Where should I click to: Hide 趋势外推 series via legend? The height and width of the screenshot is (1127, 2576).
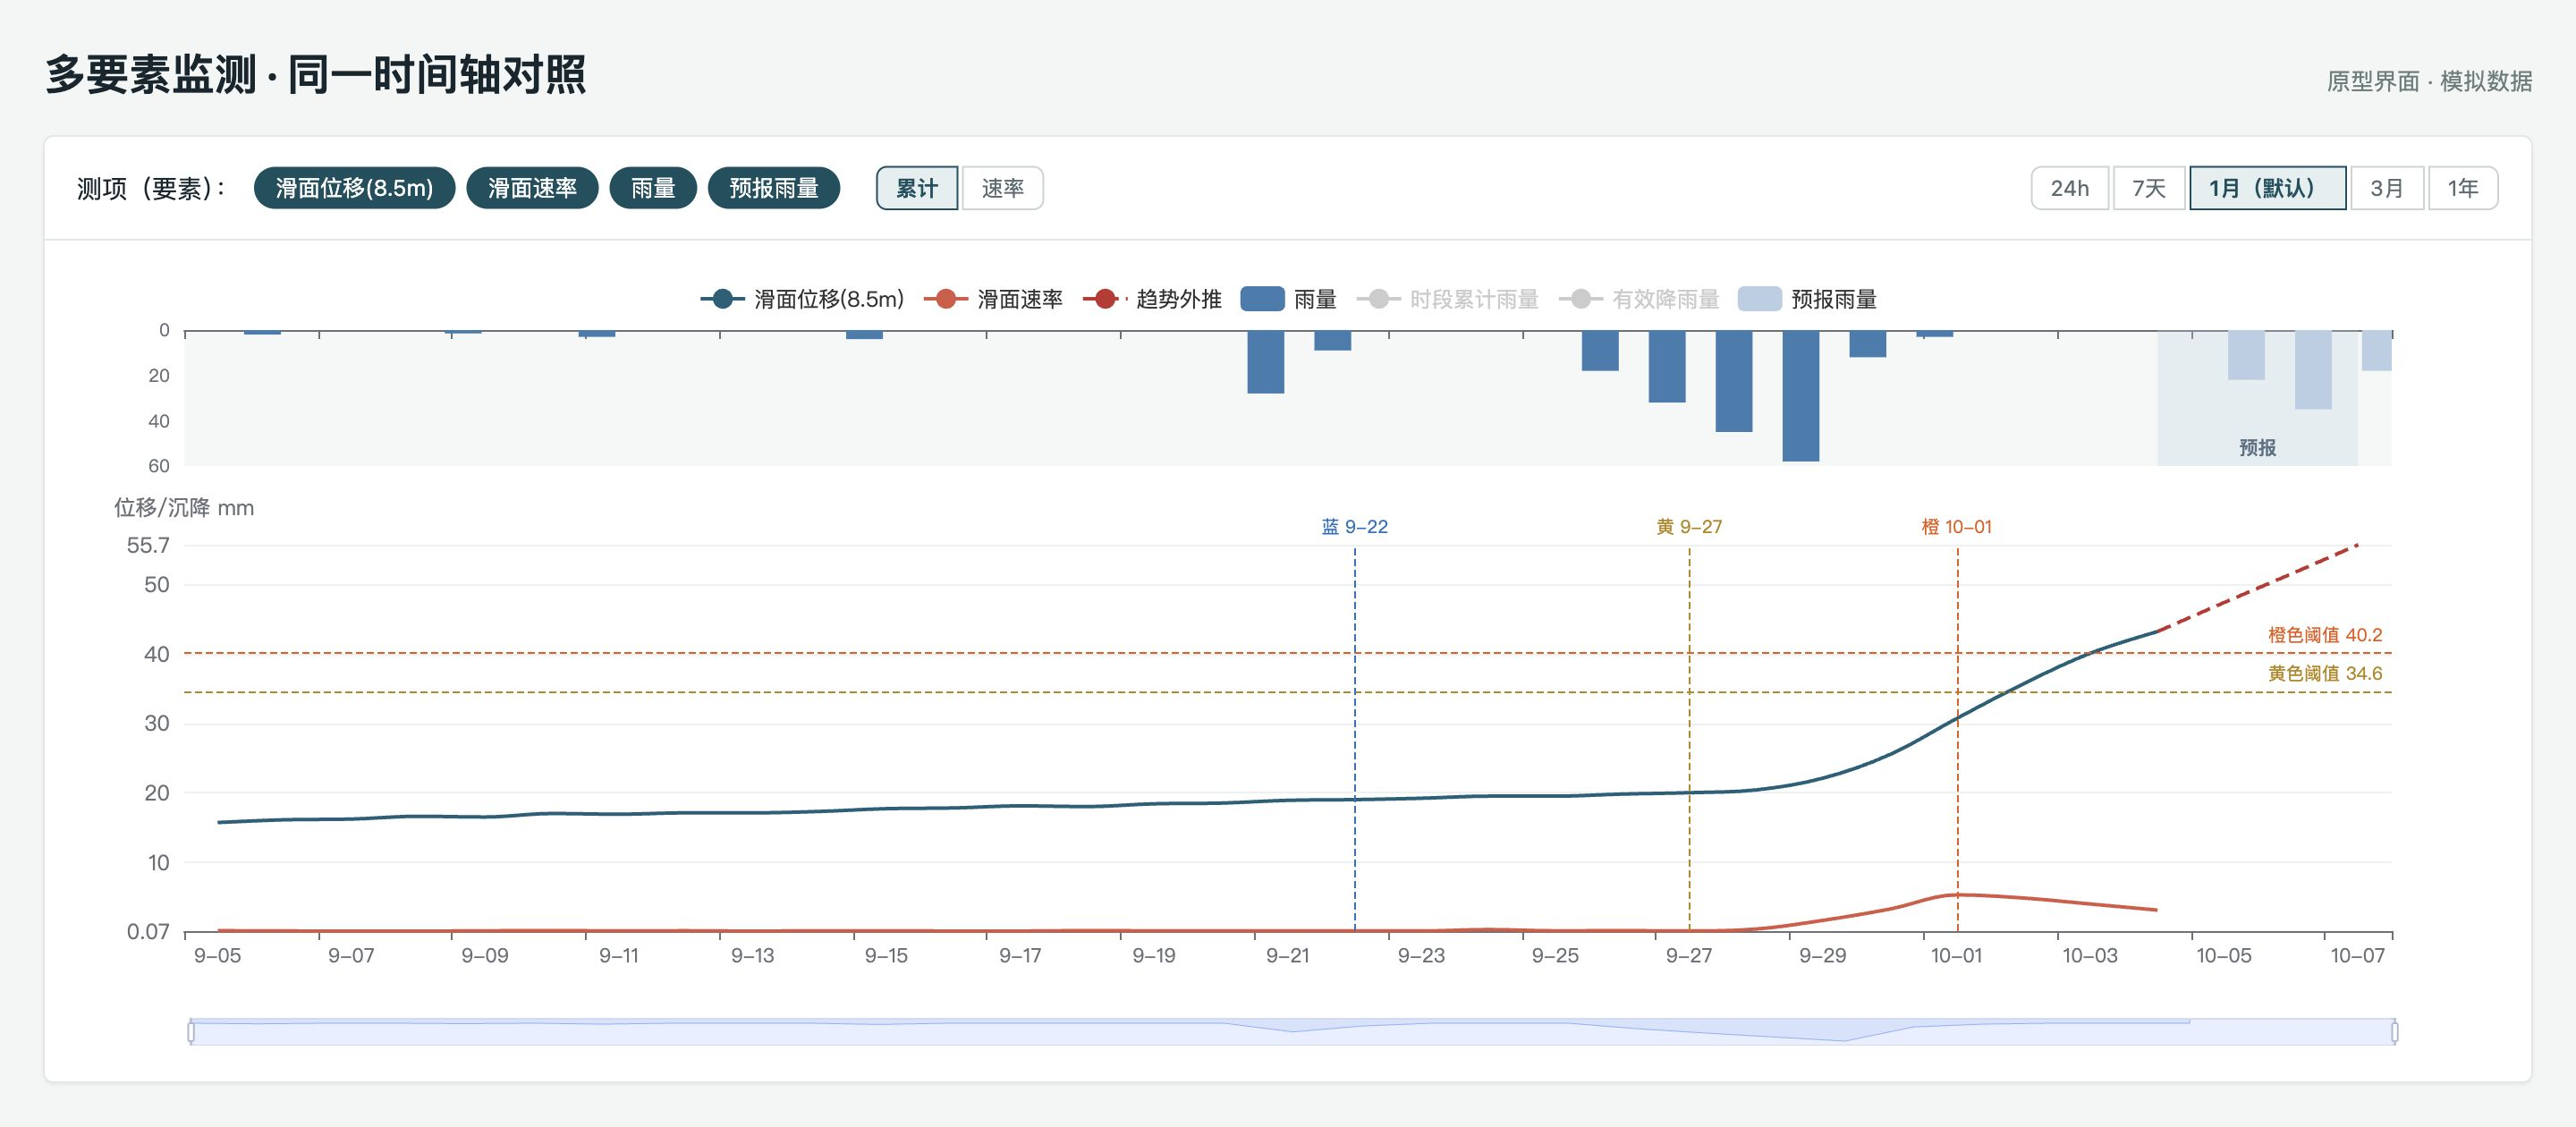click(x=1152, y=299)
